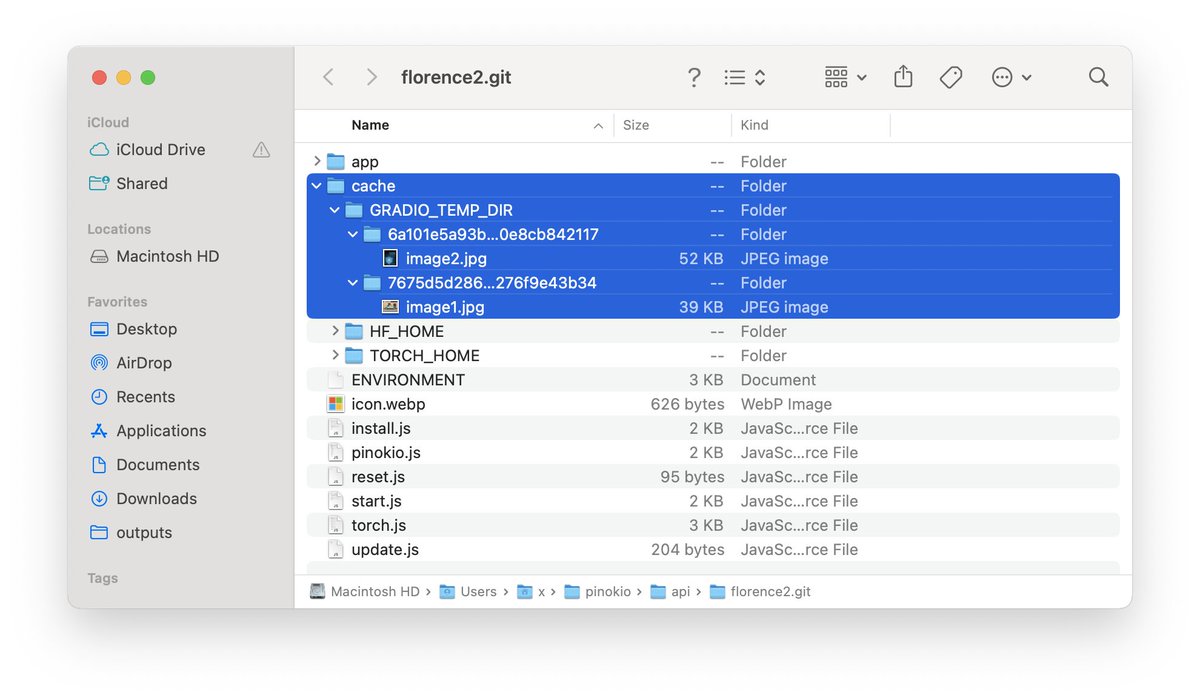Open Applications in the sidebar

pos(161,431)
